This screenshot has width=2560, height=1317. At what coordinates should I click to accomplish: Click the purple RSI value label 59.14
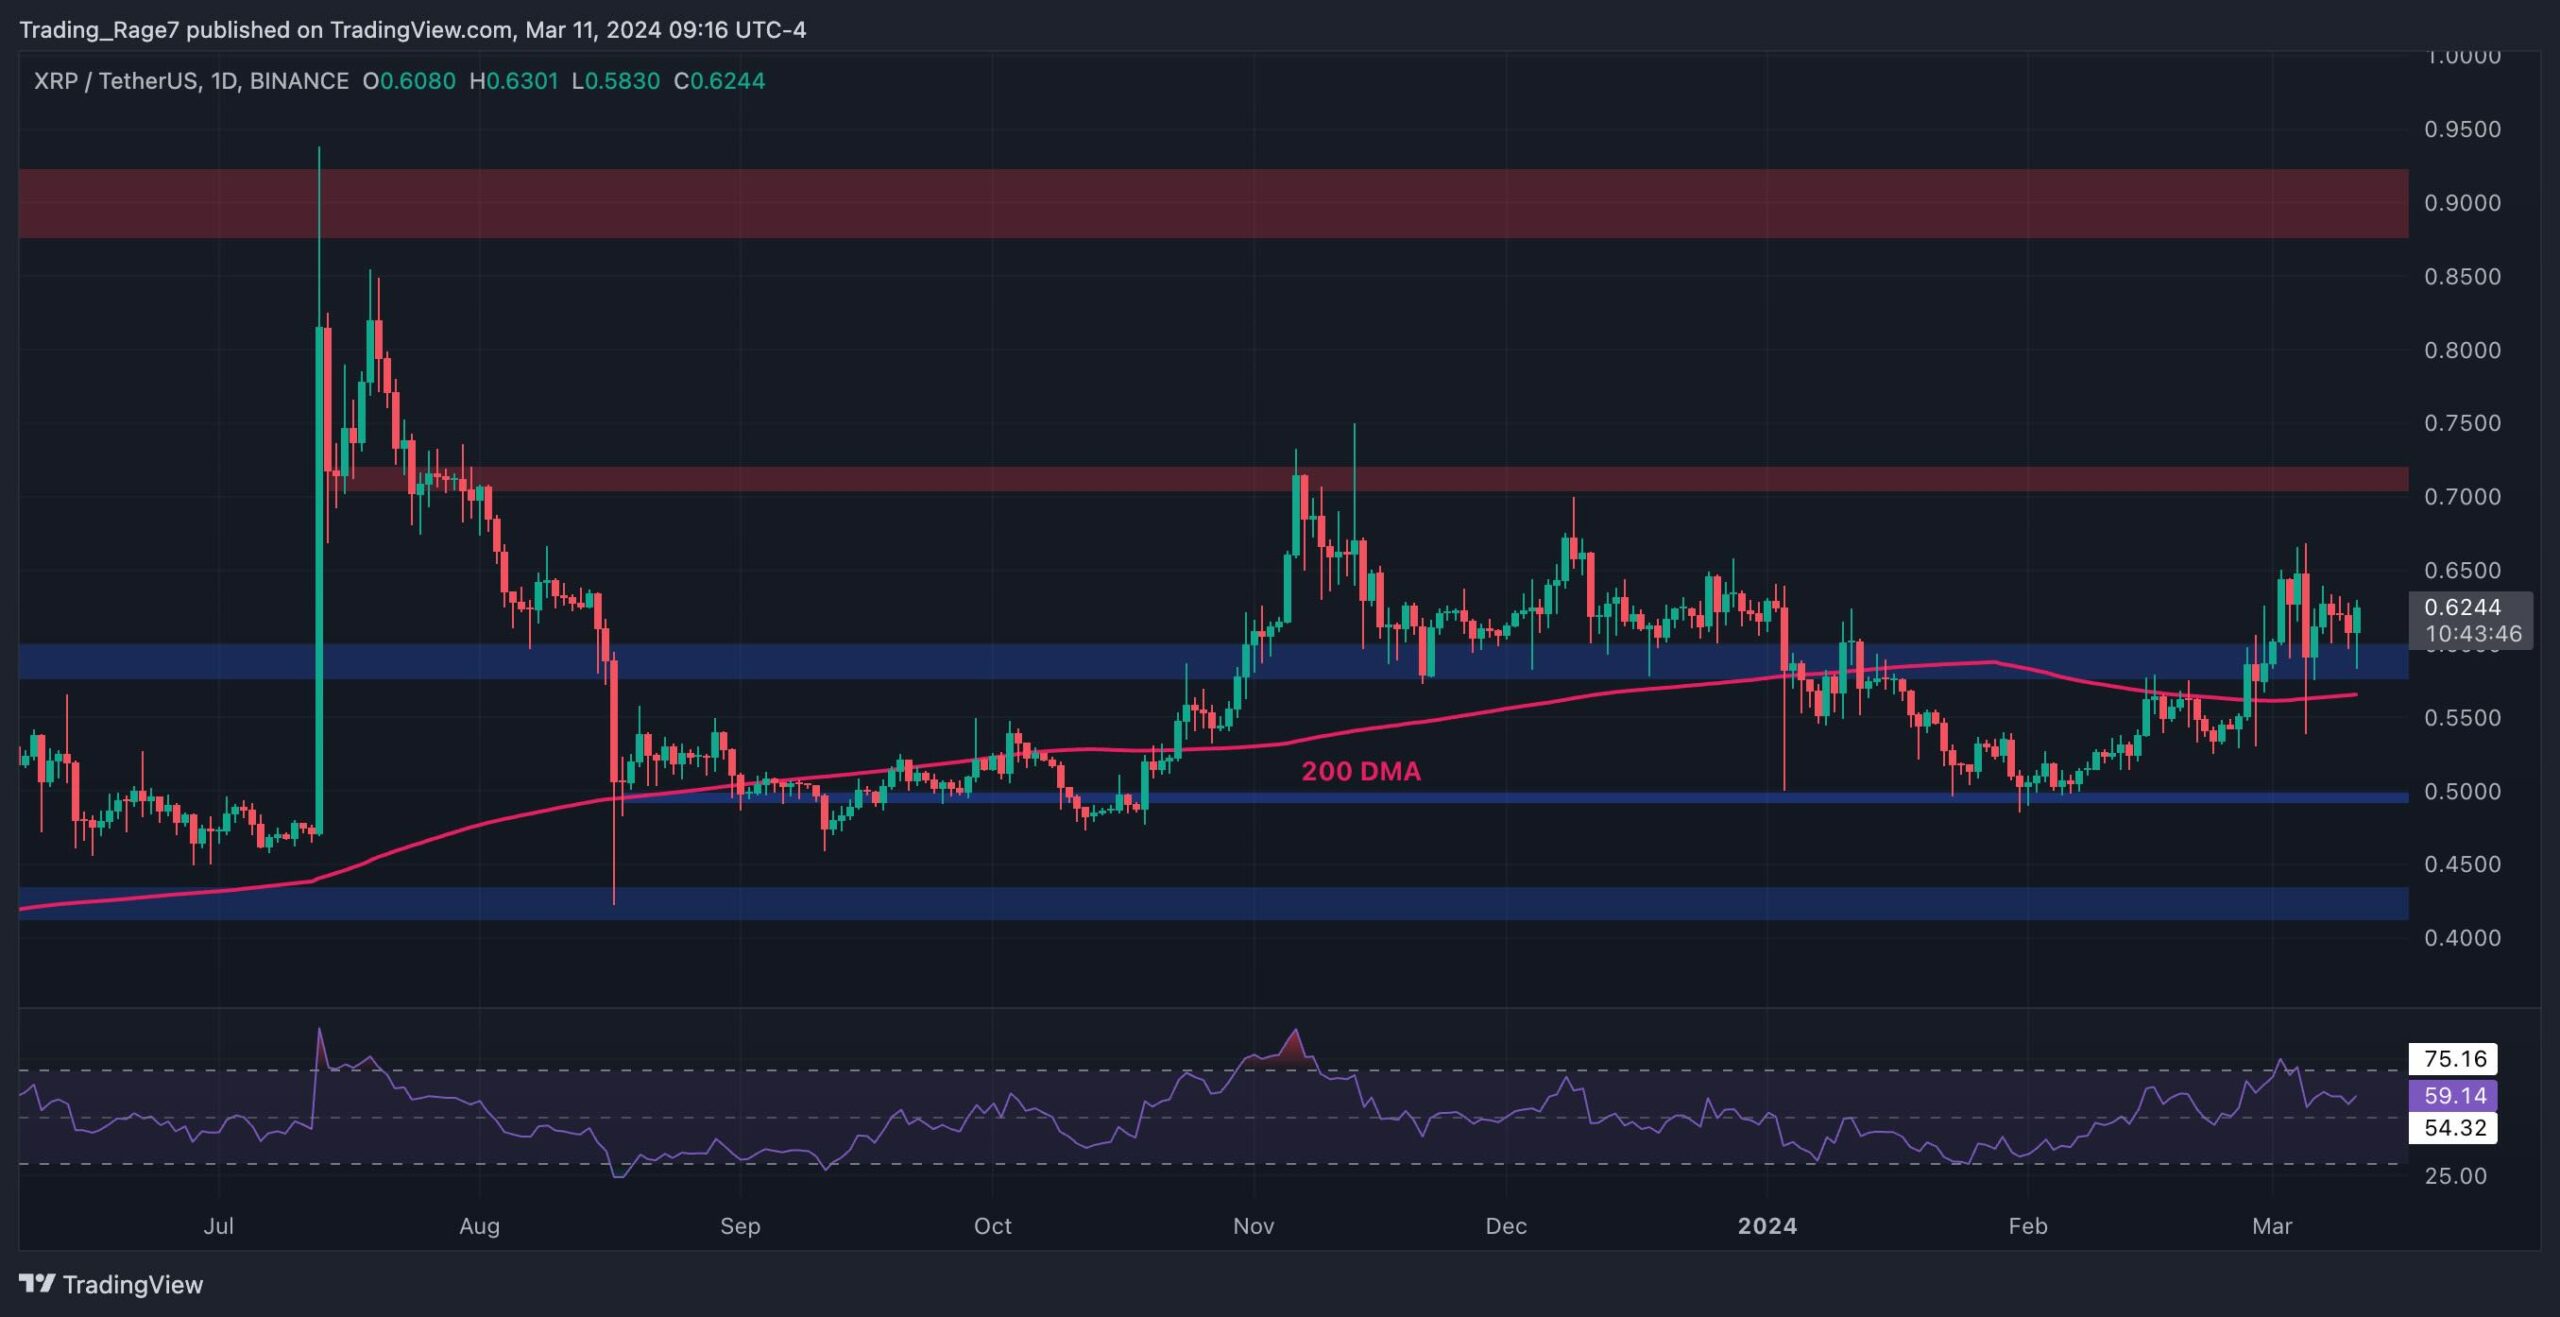2454,1095
